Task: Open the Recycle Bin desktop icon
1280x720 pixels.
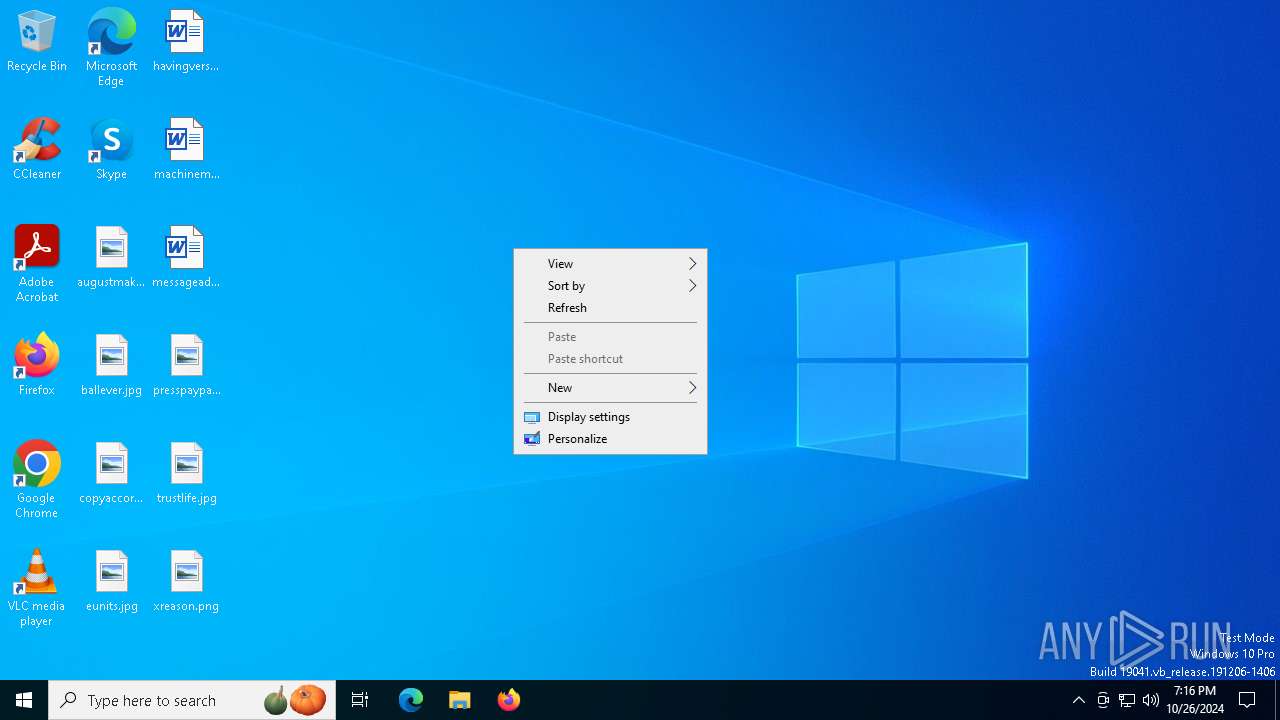Action: (37, 42)
